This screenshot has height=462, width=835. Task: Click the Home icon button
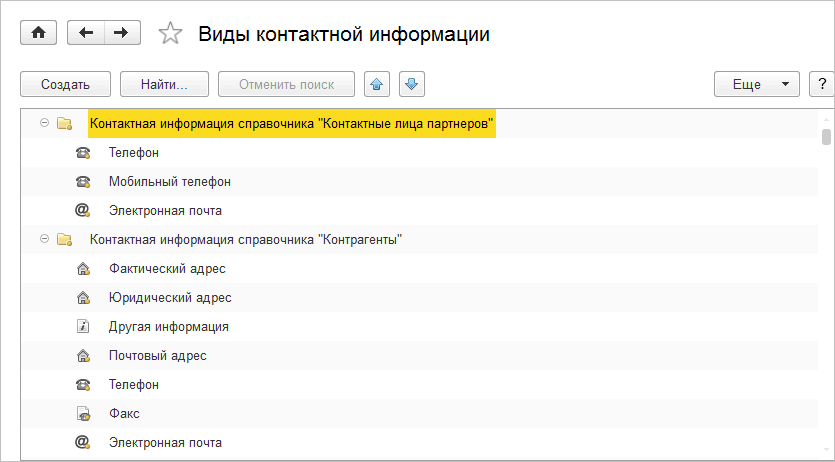coord(39,33)
